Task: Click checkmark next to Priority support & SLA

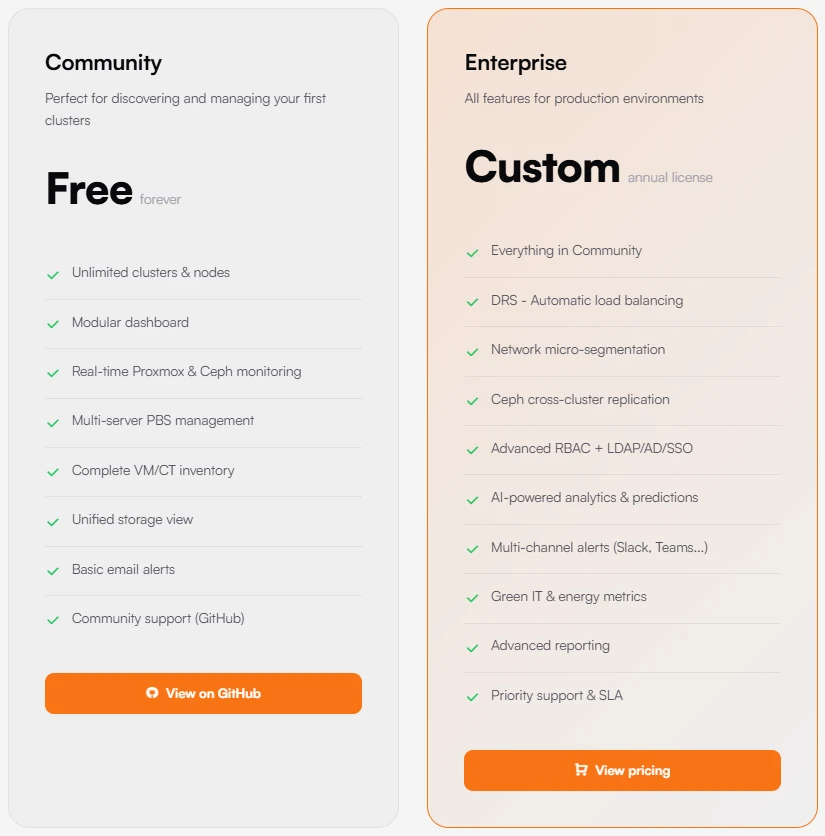Action: point(472,697)
